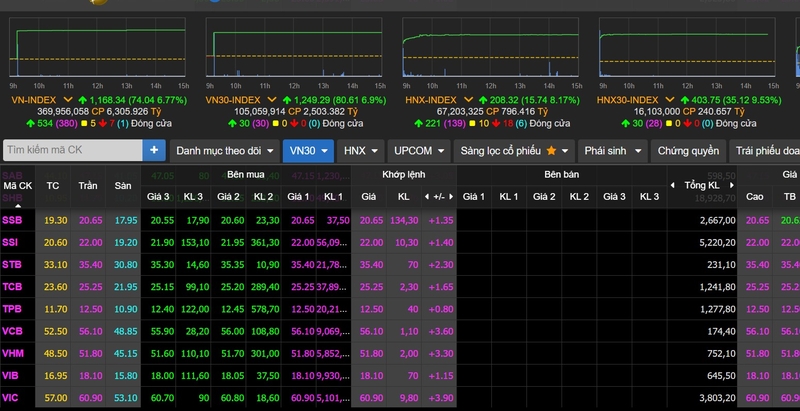Image resolution: width=800 pixels, height=411 pixels.
Task: Open the VN30-INDEX selector chevron
Action: click(x=272, y=100)
